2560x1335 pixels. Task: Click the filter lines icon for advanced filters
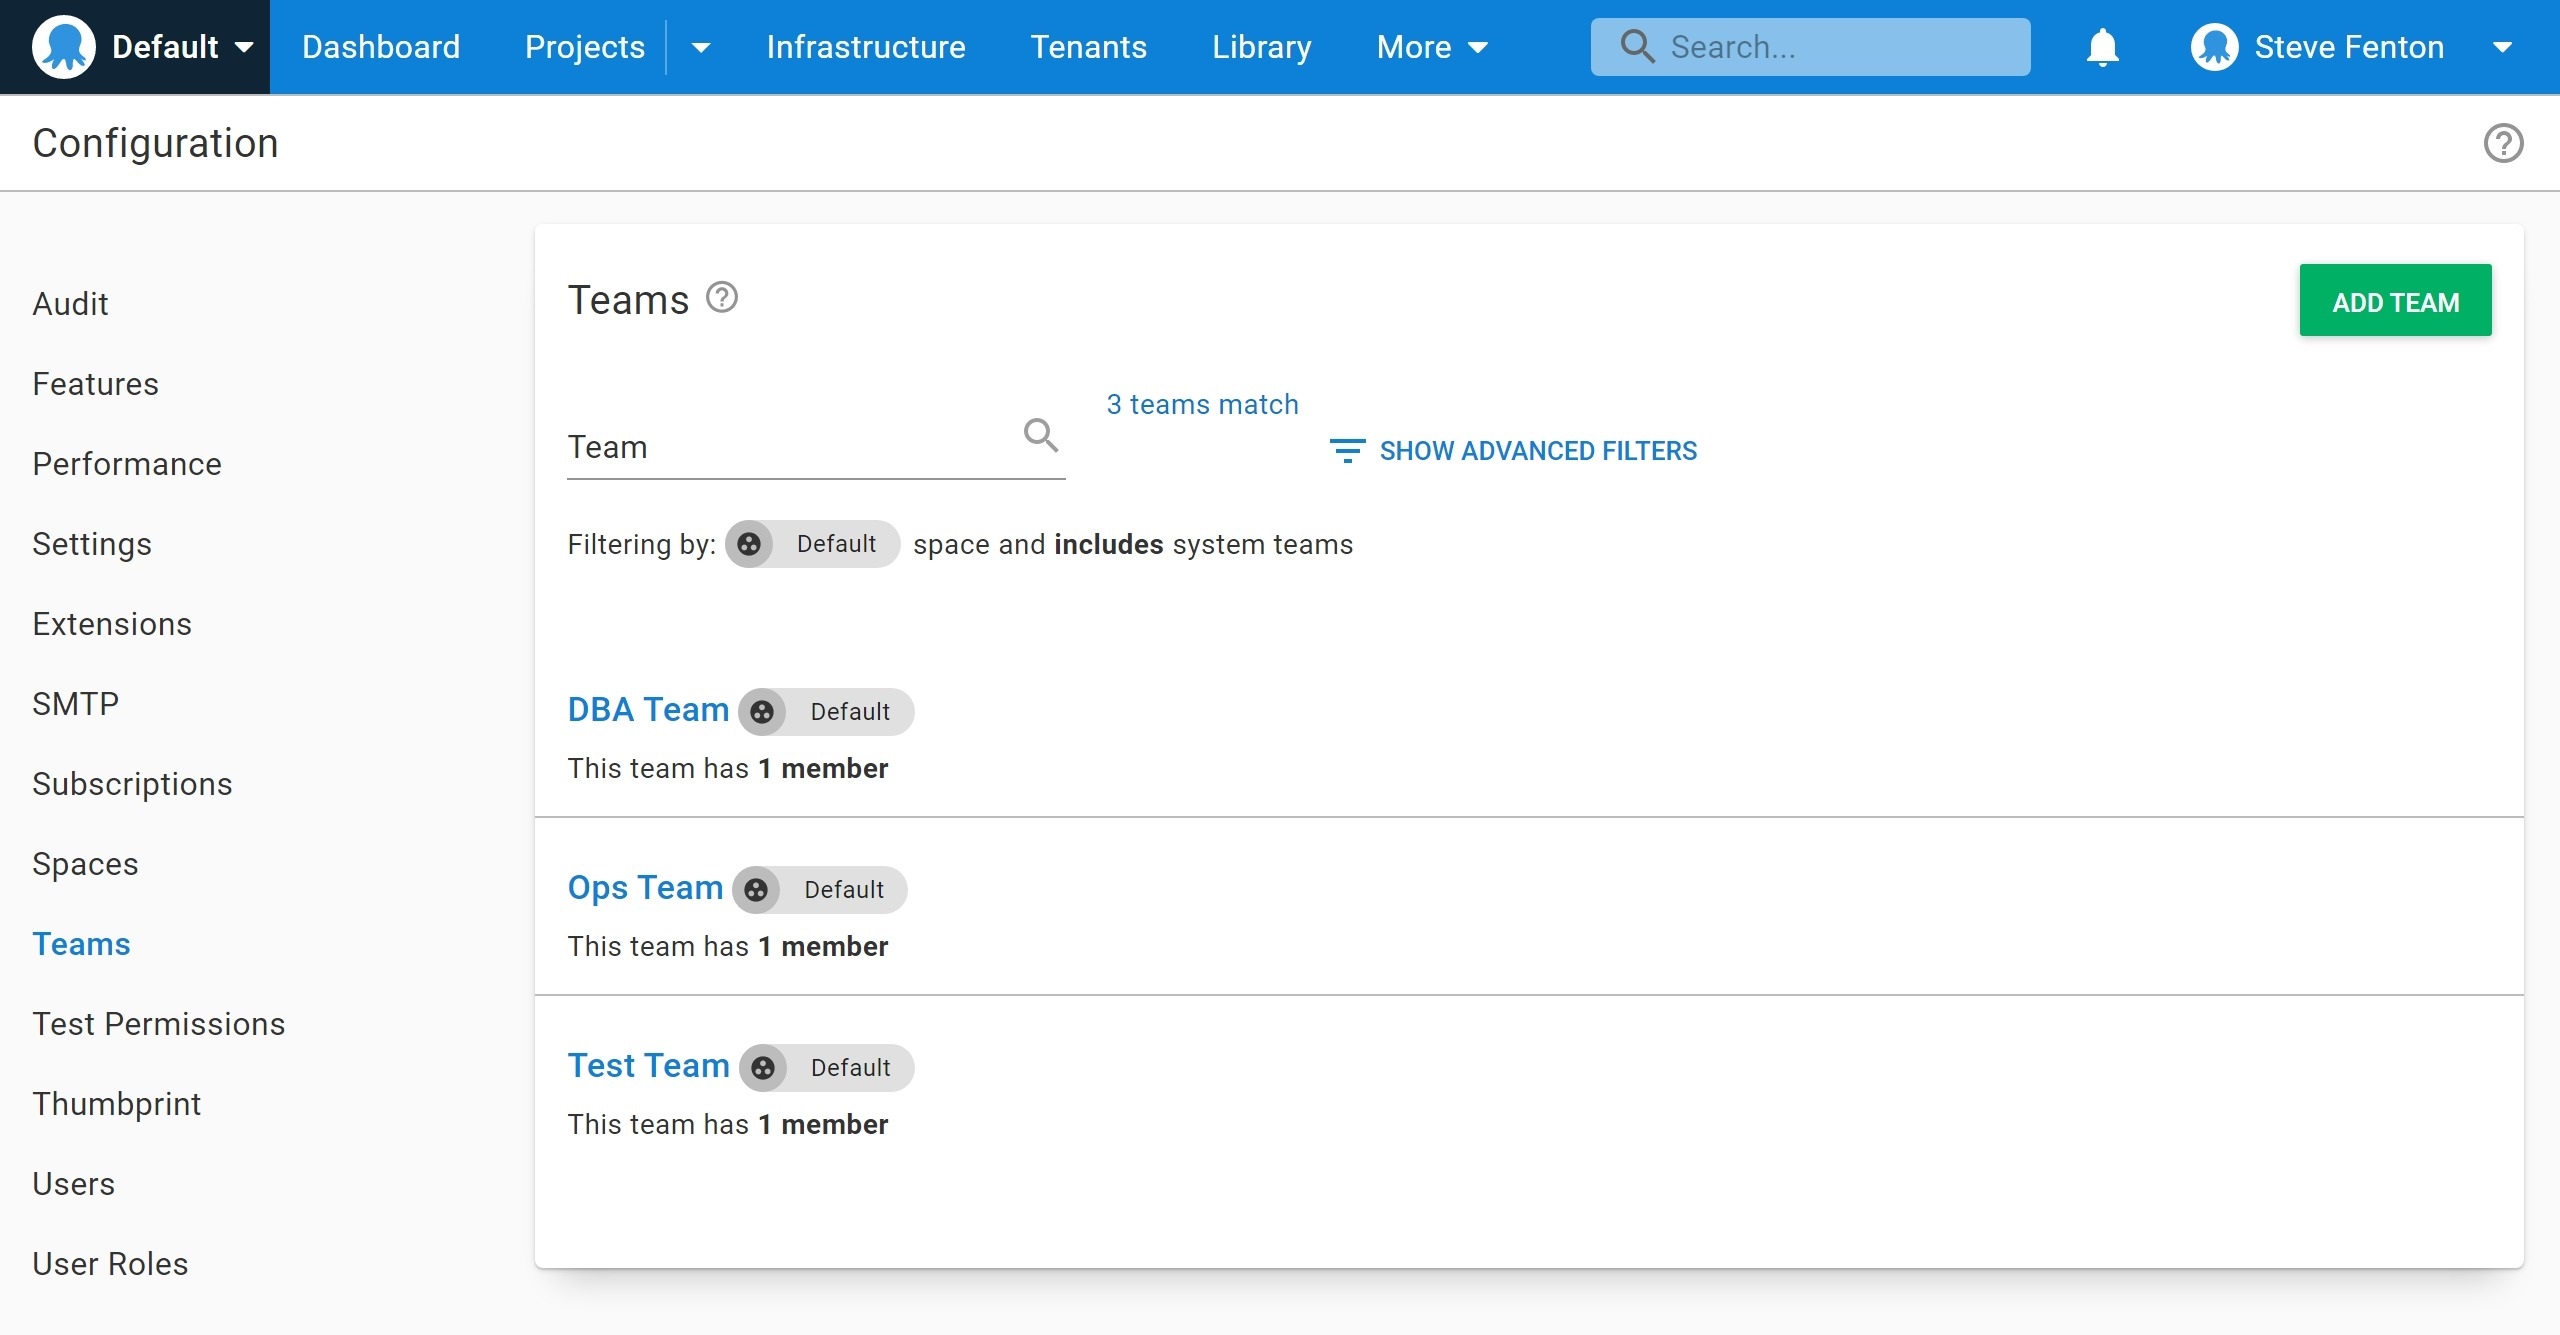click(x=1346, y=451)
